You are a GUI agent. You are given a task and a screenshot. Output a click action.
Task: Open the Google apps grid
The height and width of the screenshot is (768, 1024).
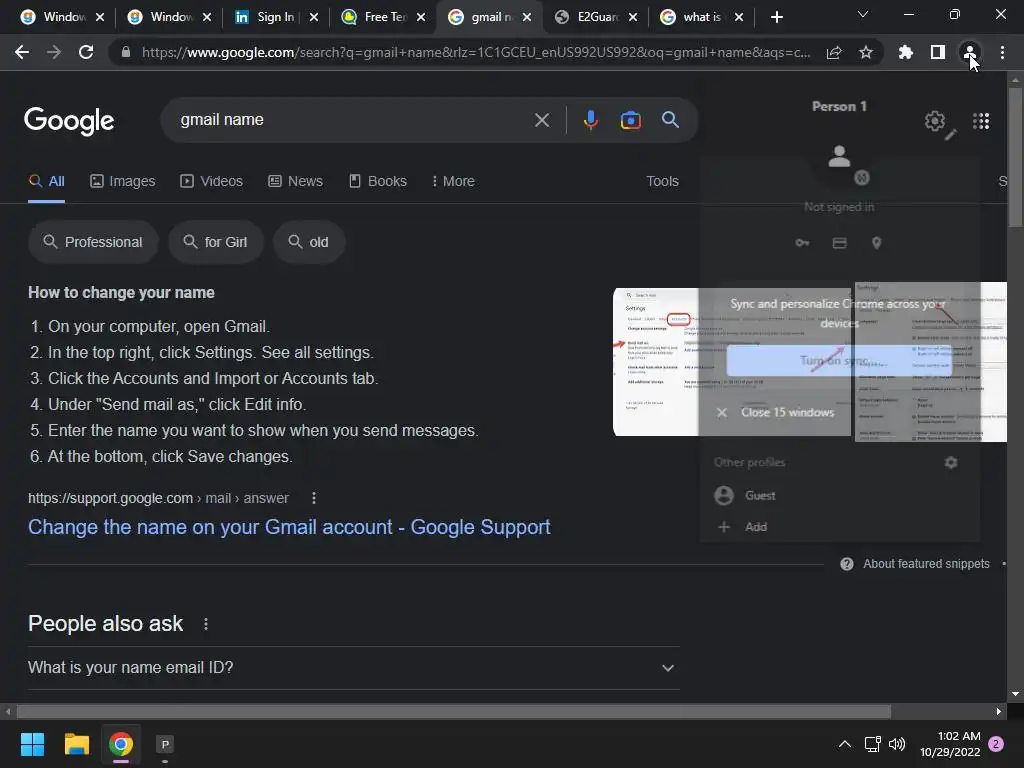981,121
